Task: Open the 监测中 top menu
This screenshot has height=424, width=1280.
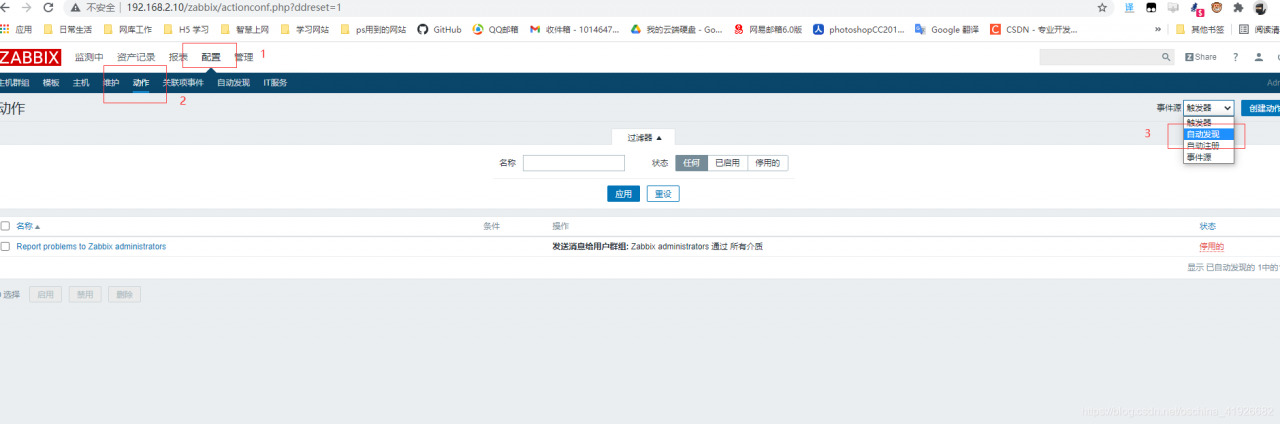Action: click(89, 57)
